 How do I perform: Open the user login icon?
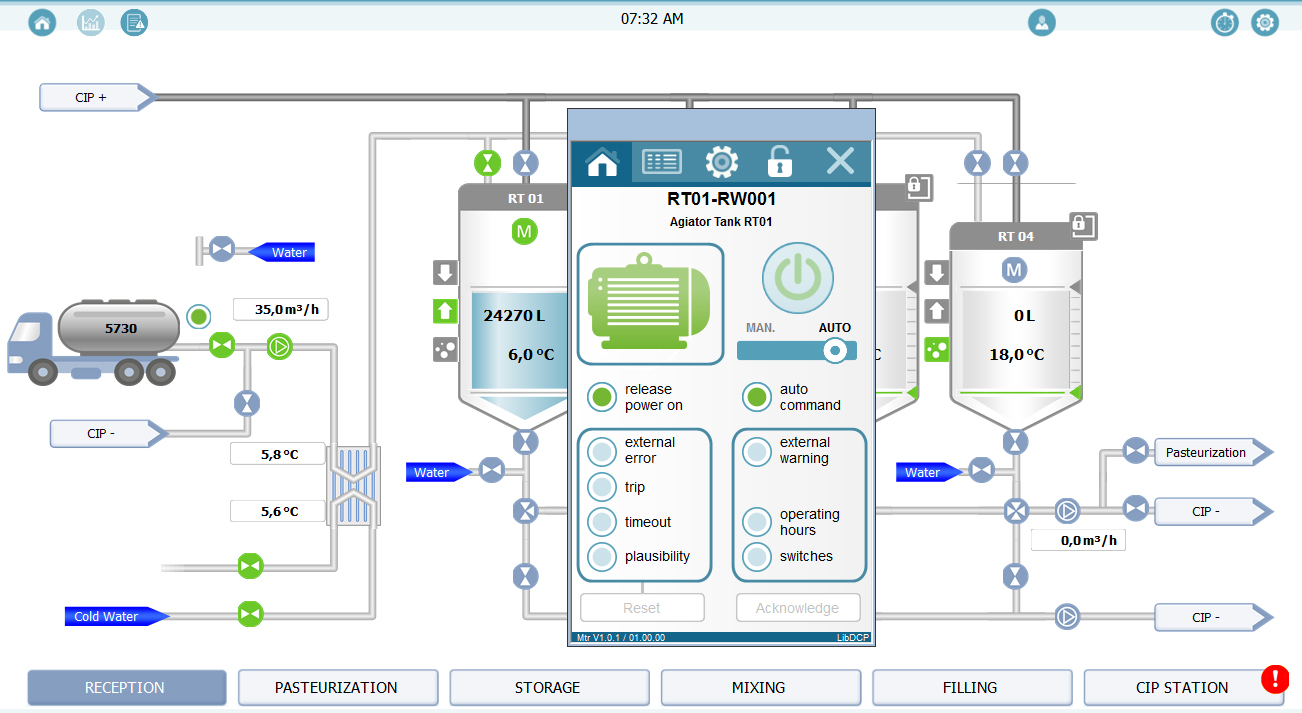[1042, 22]
